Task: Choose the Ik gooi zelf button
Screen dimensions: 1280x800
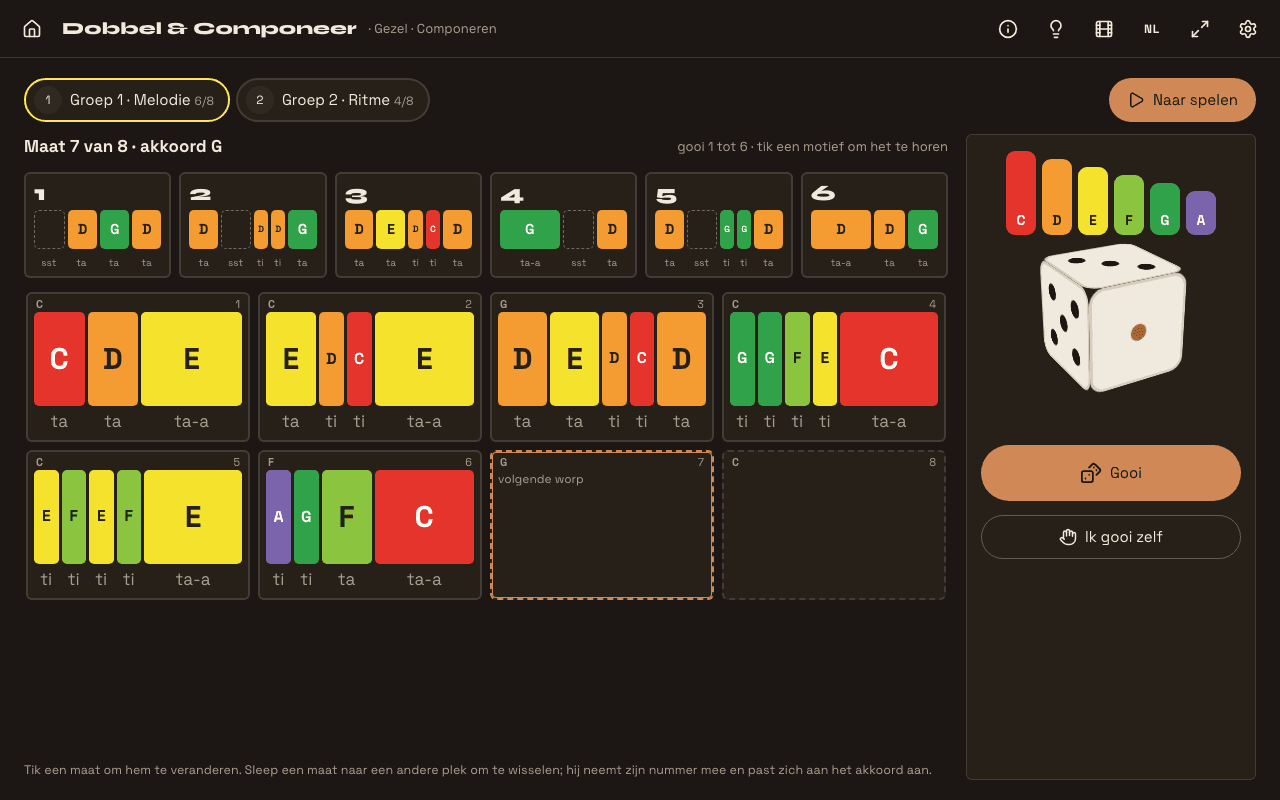Action: click(x=1111, y=537)
